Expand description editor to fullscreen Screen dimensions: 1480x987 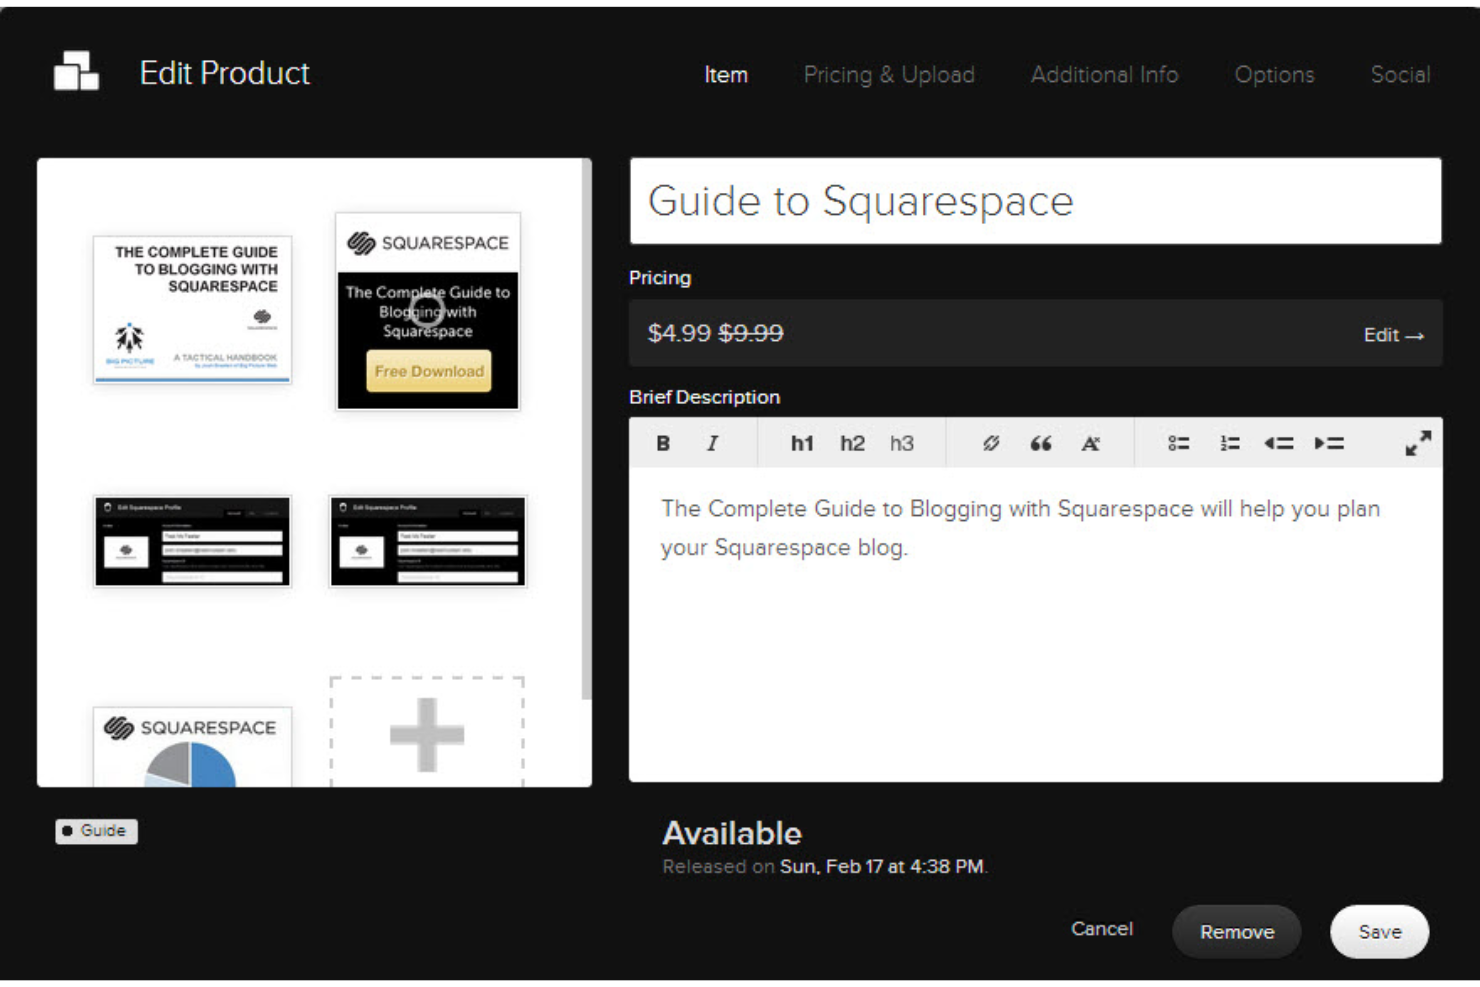[1418, 443]
